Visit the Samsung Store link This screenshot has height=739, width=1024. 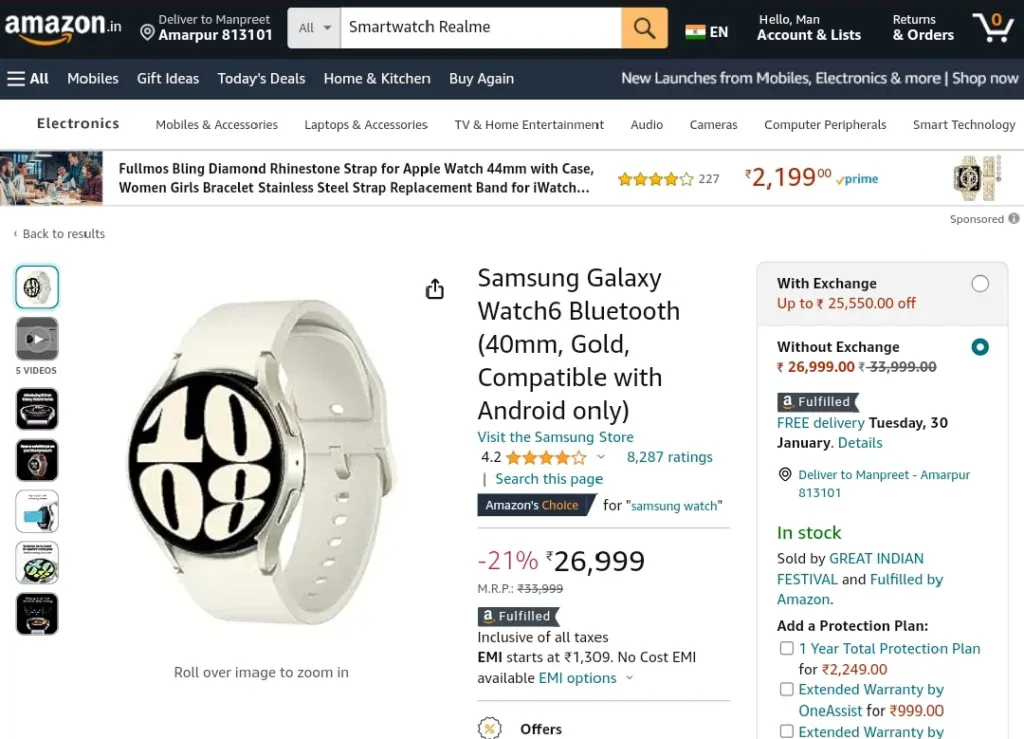click(555, 437)
